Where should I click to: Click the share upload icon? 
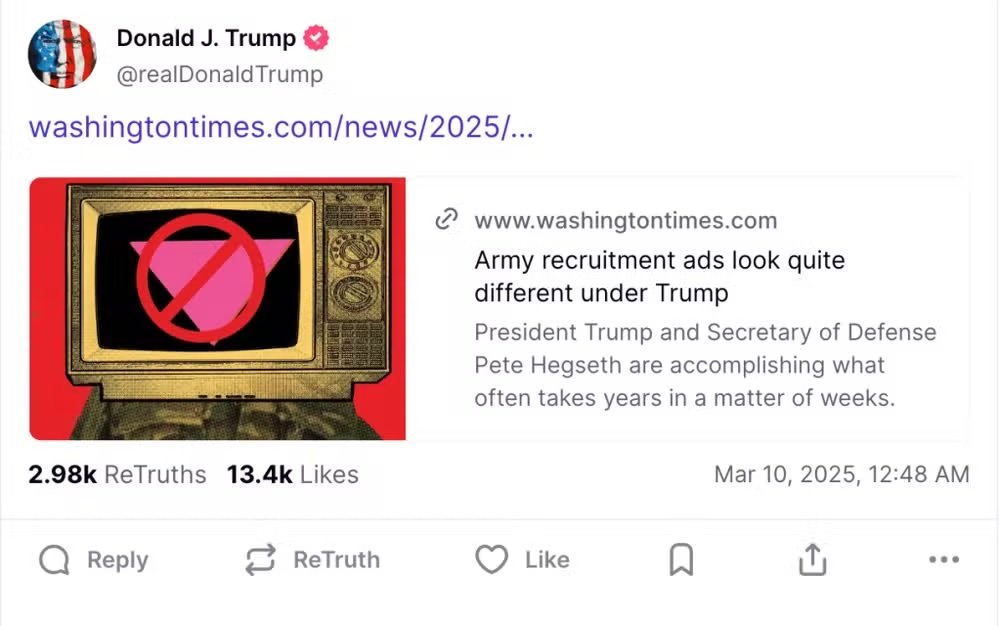813,561
